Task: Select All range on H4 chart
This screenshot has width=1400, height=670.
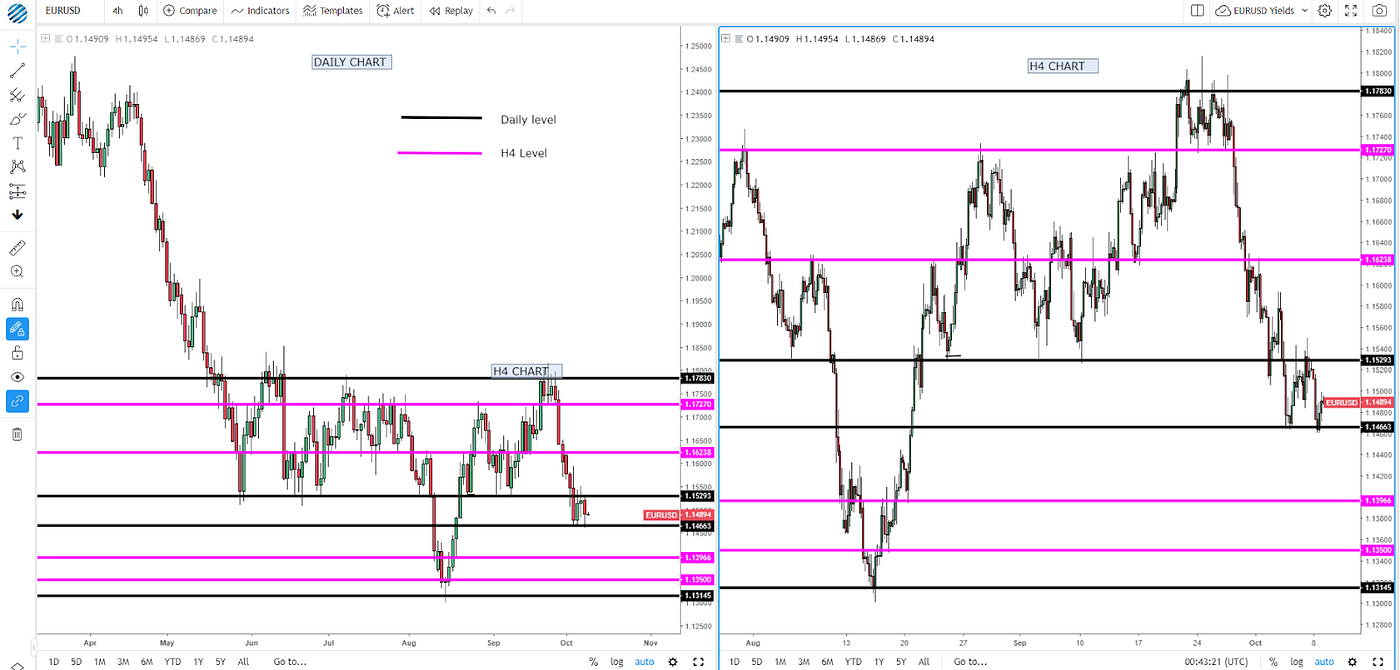Action: [924, 661]
